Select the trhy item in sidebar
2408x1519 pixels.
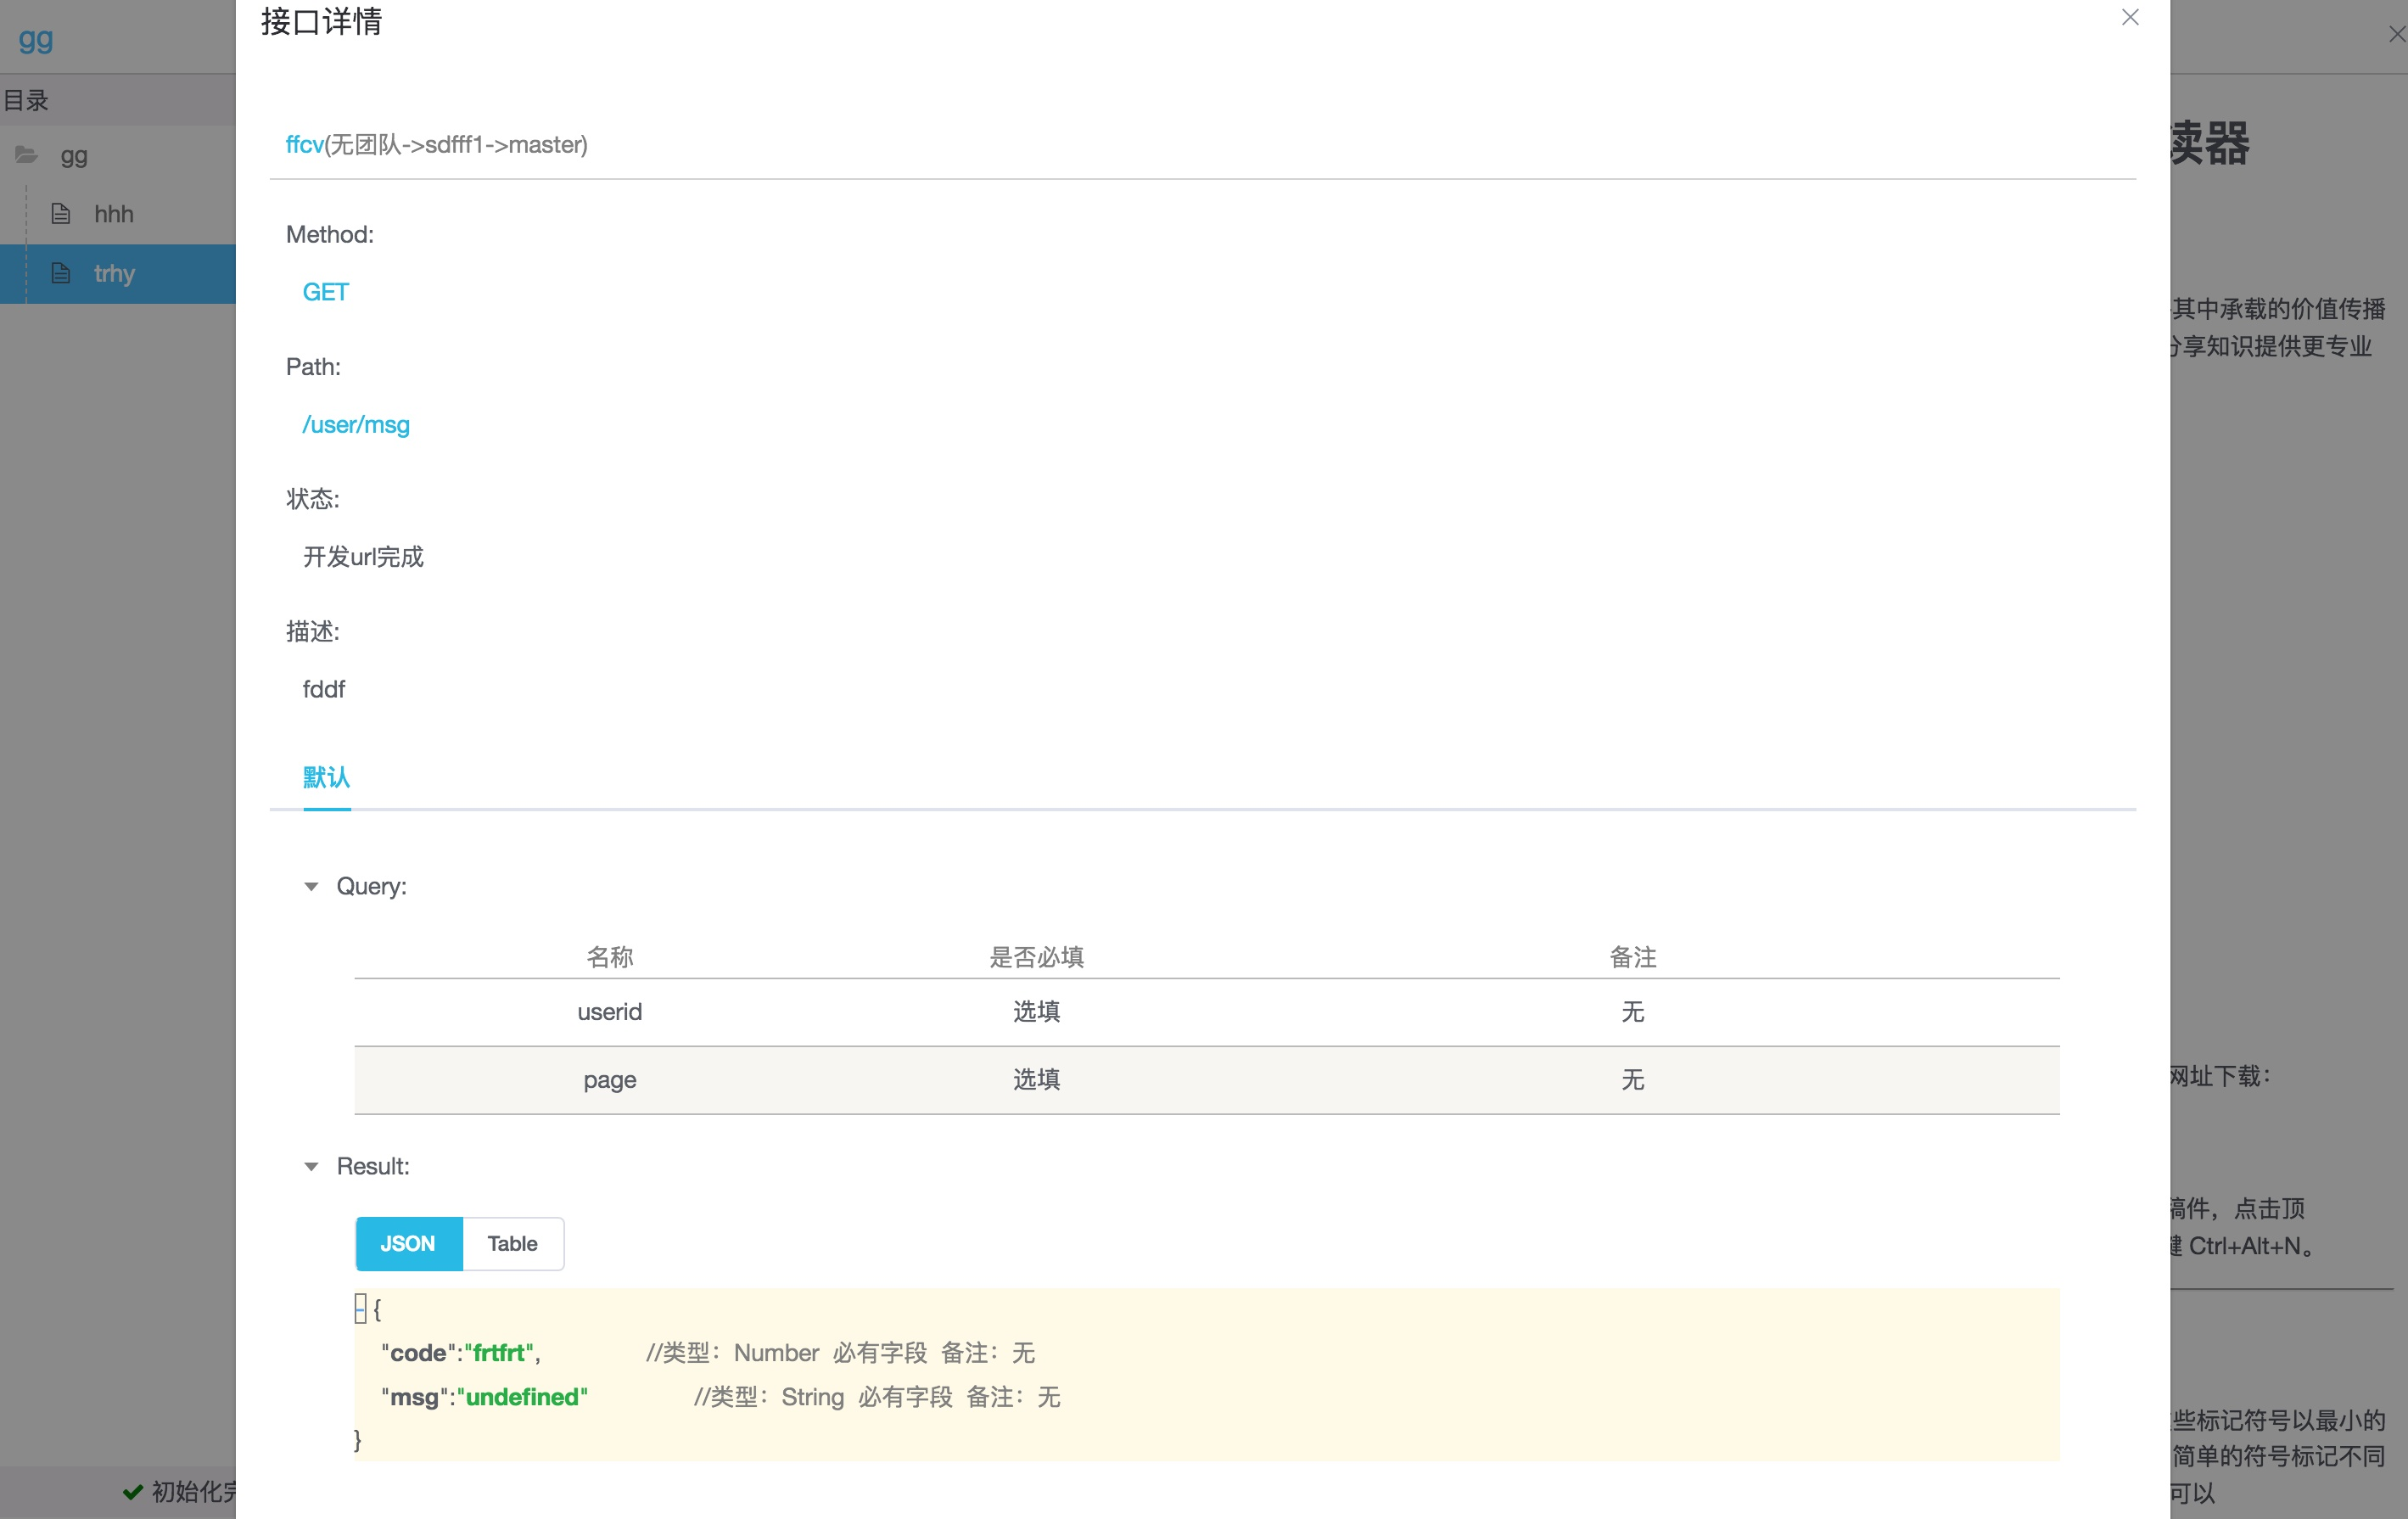coord(114,273)
